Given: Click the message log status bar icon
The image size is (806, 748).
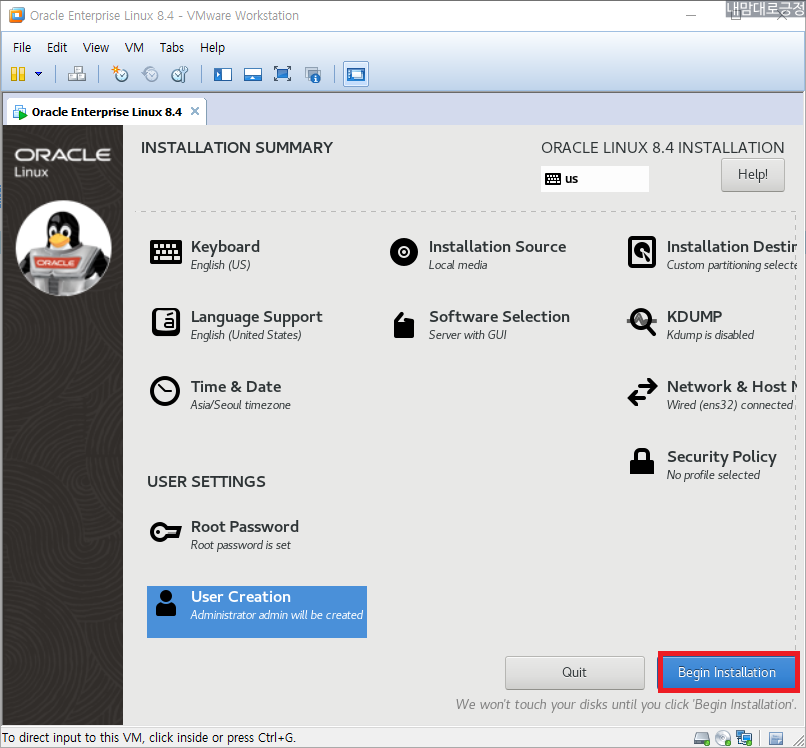Looking at the screenshot, I should click(x=776, y=739).
